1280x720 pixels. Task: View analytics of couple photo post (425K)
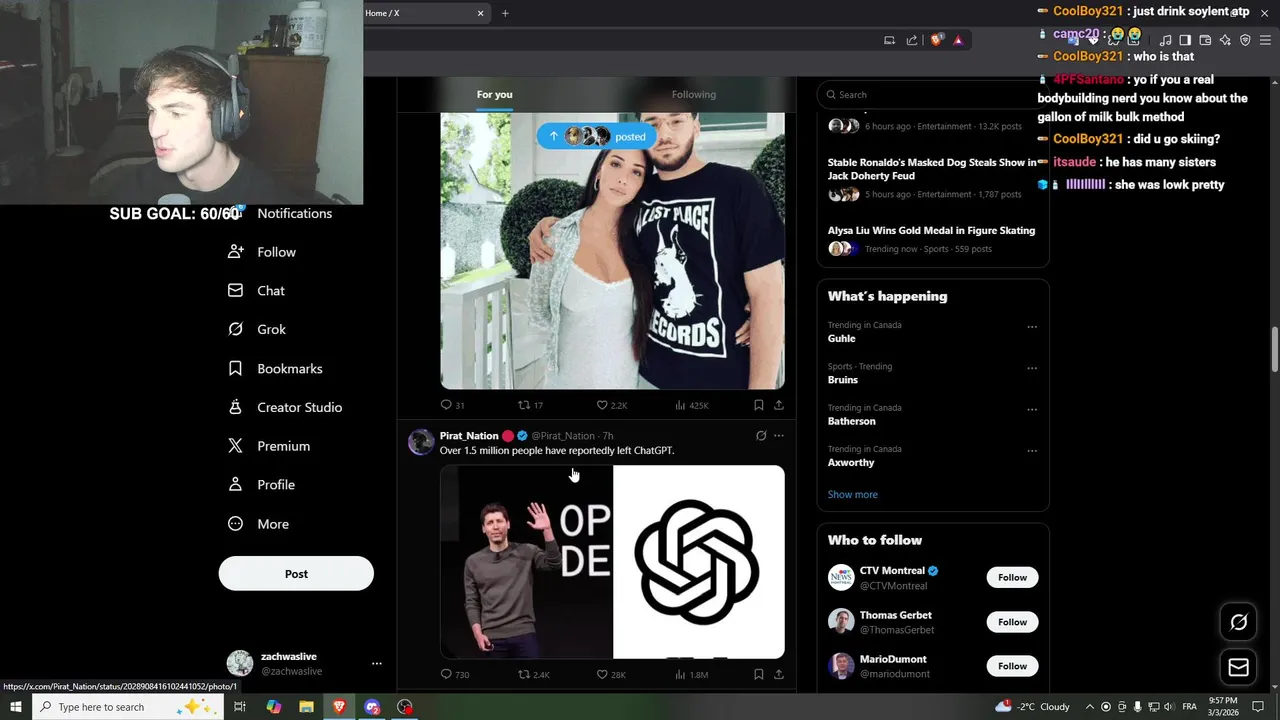coord(691,405)
